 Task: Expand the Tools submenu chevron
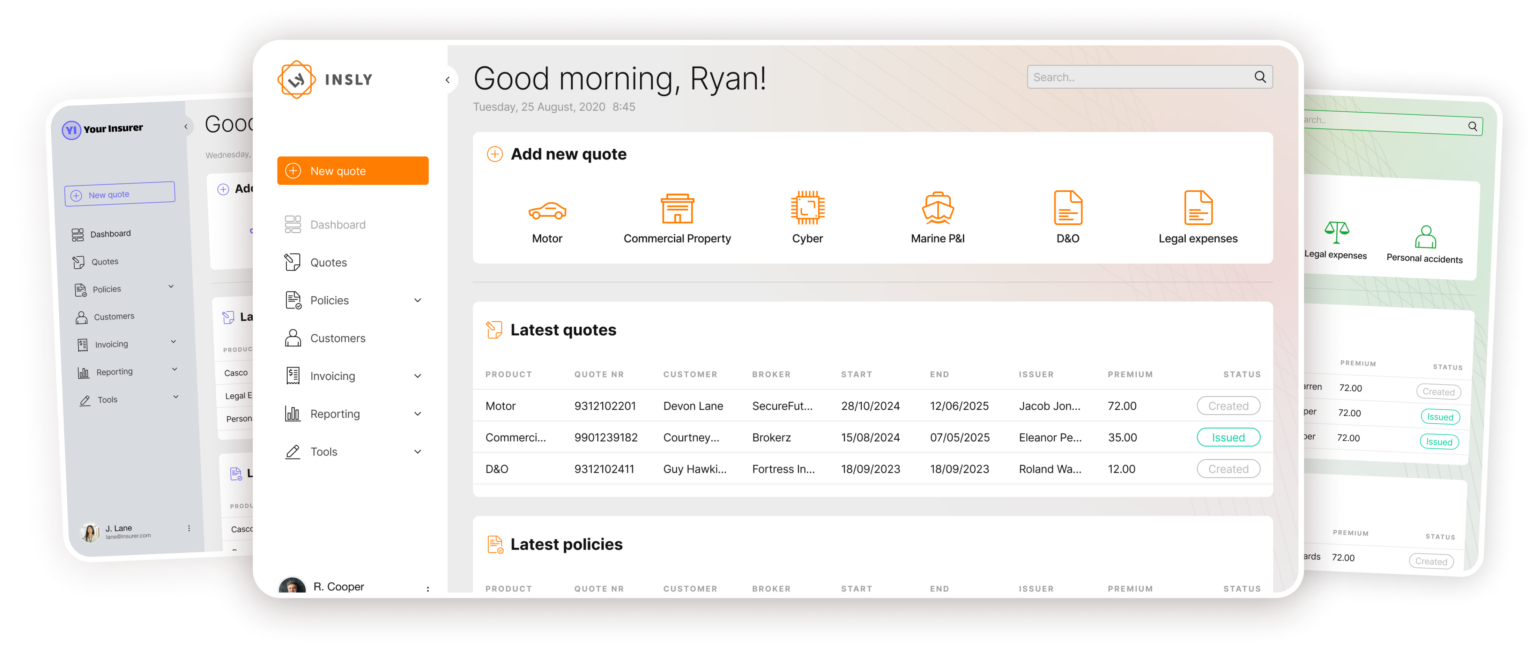click(418, 452)
